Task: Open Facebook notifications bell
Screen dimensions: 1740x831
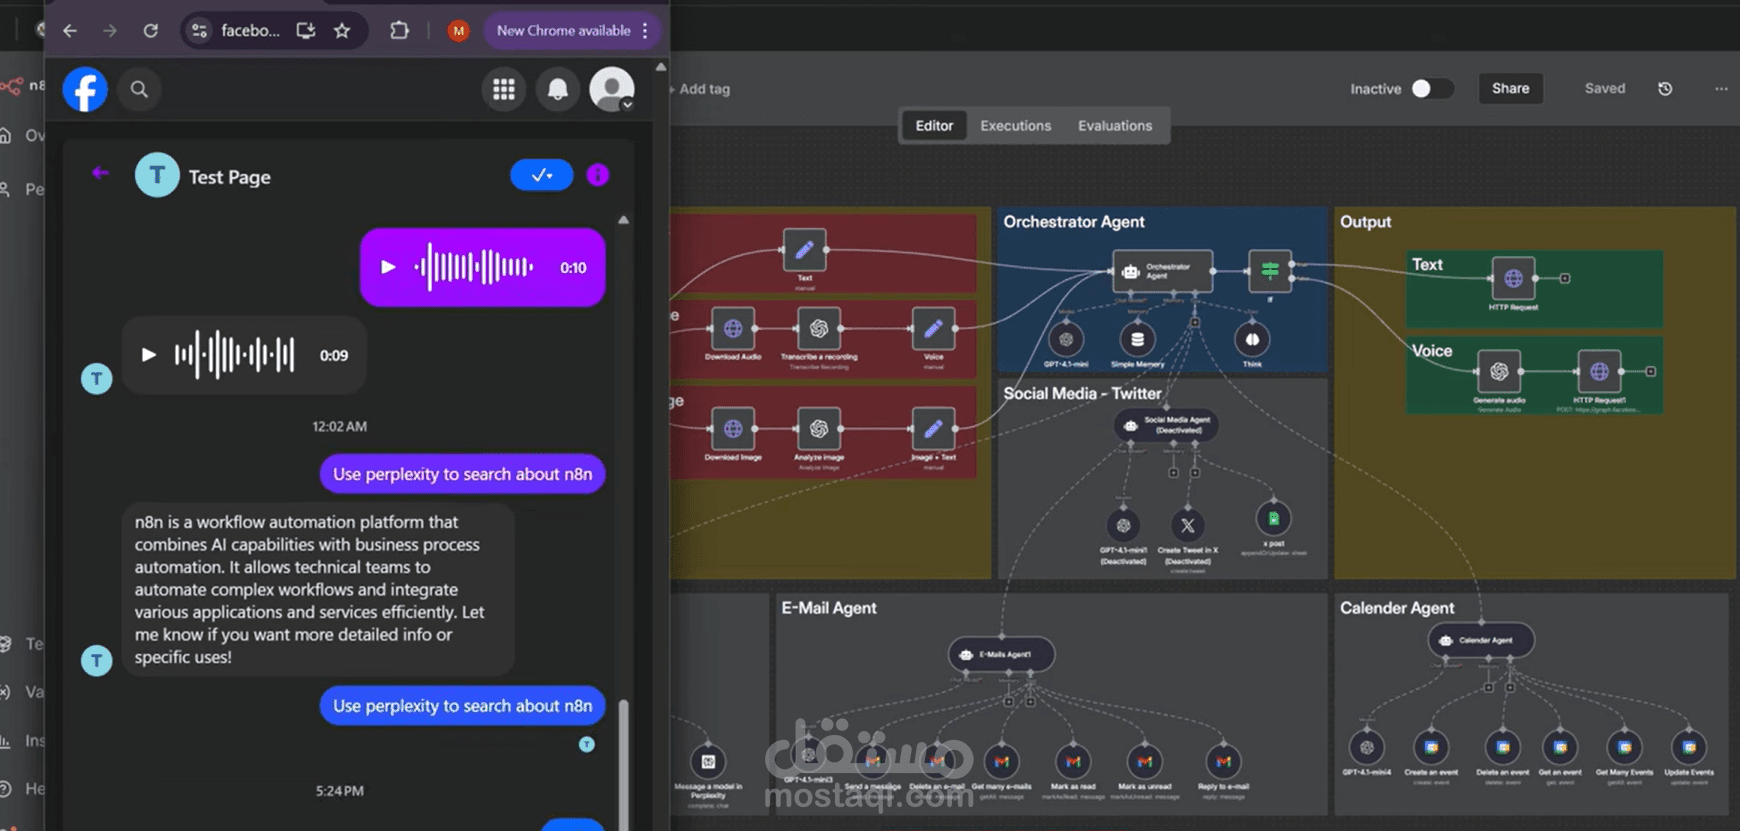Action: point(558,90)
